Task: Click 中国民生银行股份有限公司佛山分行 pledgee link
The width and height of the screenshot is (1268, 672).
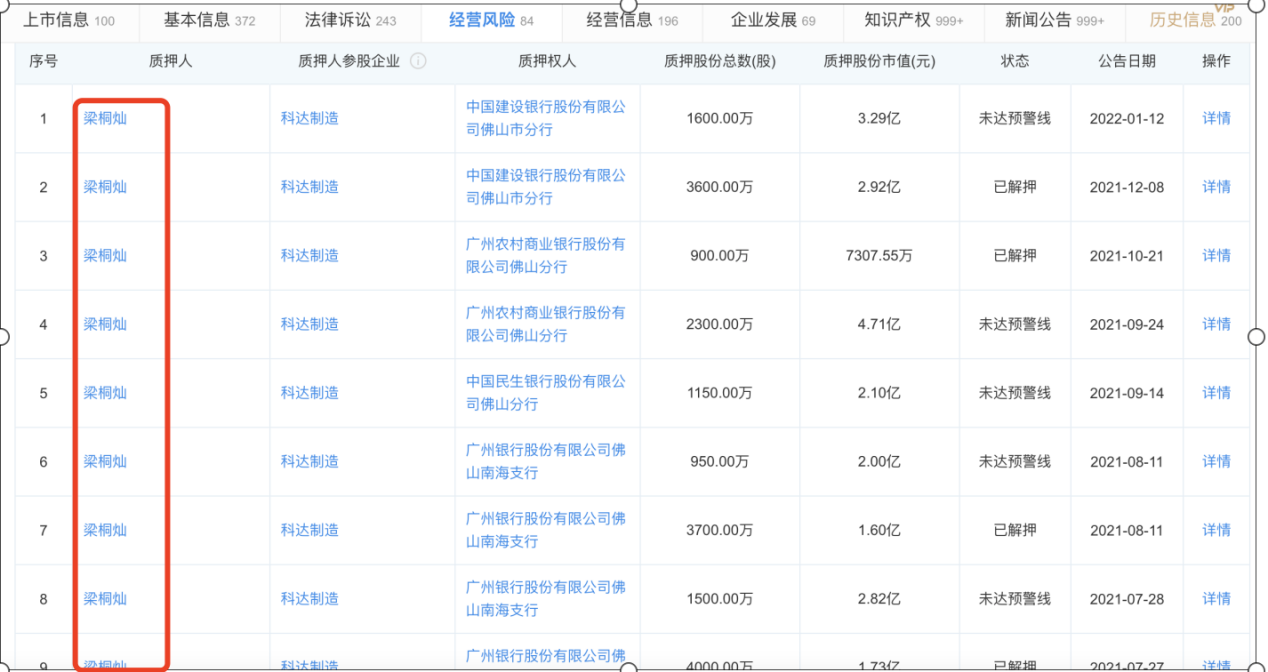Action: tap(546, 393)
